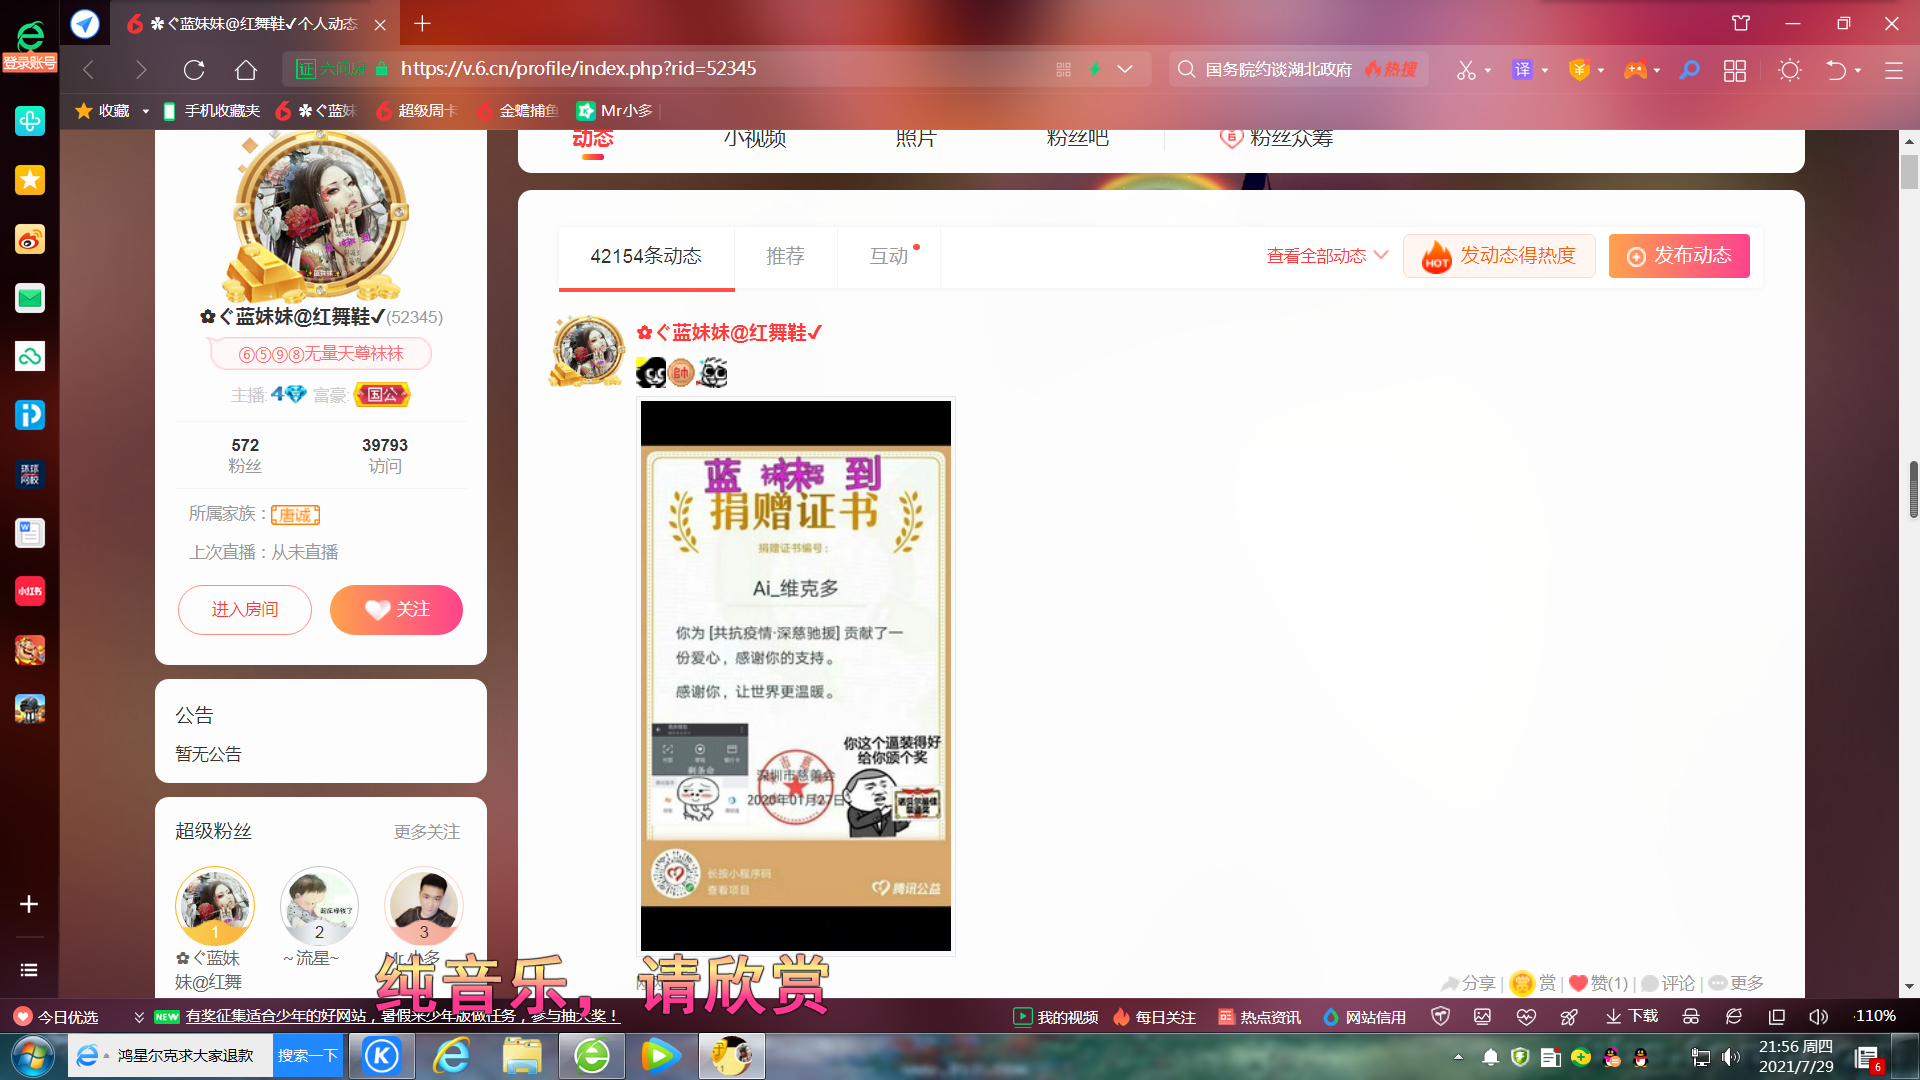Click the blue key password icon
The width and height of the screenshot is (1920, 1080).
pyautogui.click(x=1689, y=69)
